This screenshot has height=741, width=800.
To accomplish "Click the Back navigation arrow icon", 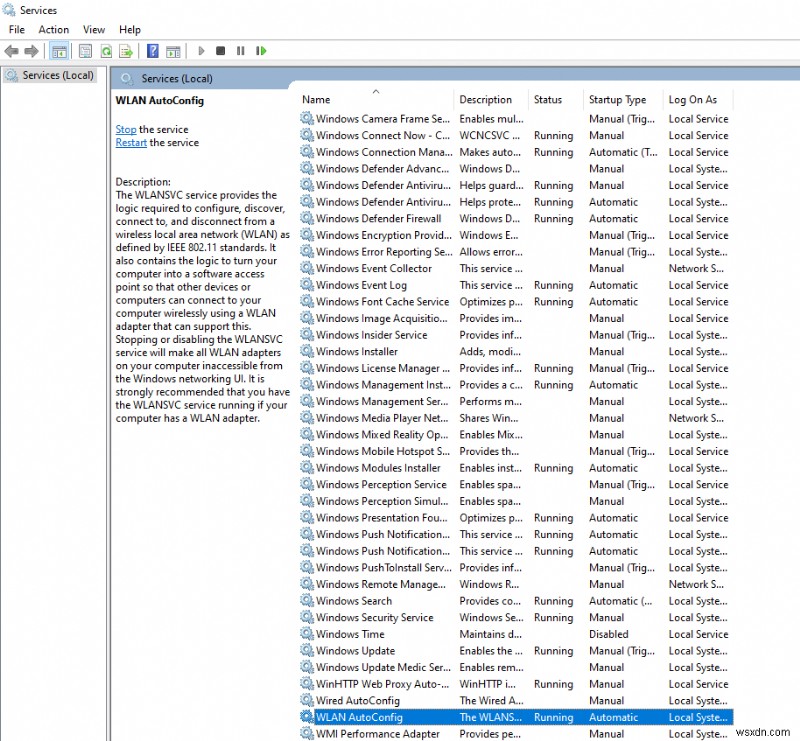I will click(13, 51).
